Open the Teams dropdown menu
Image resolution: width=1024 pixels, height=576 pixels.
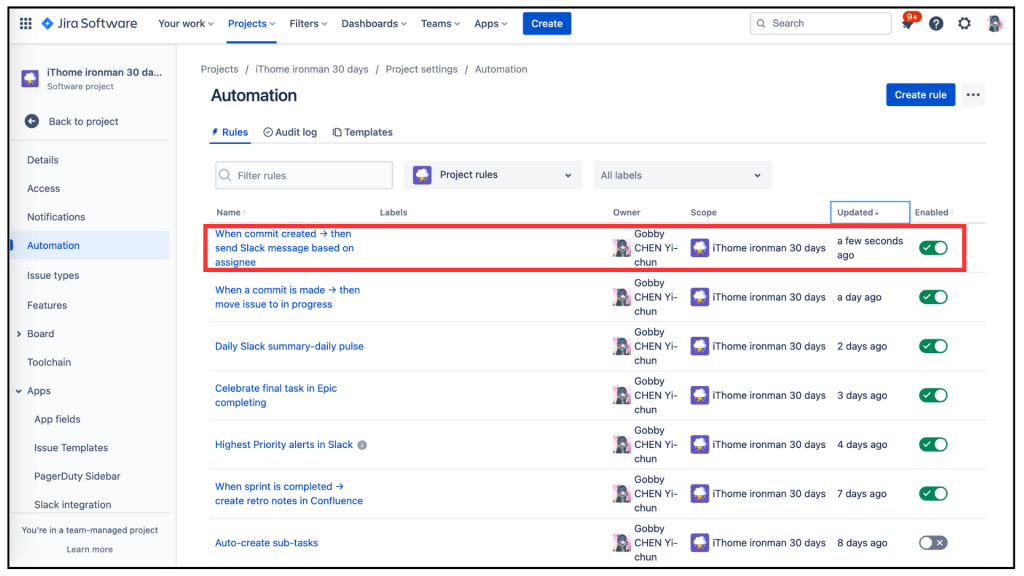pos(440,24)
